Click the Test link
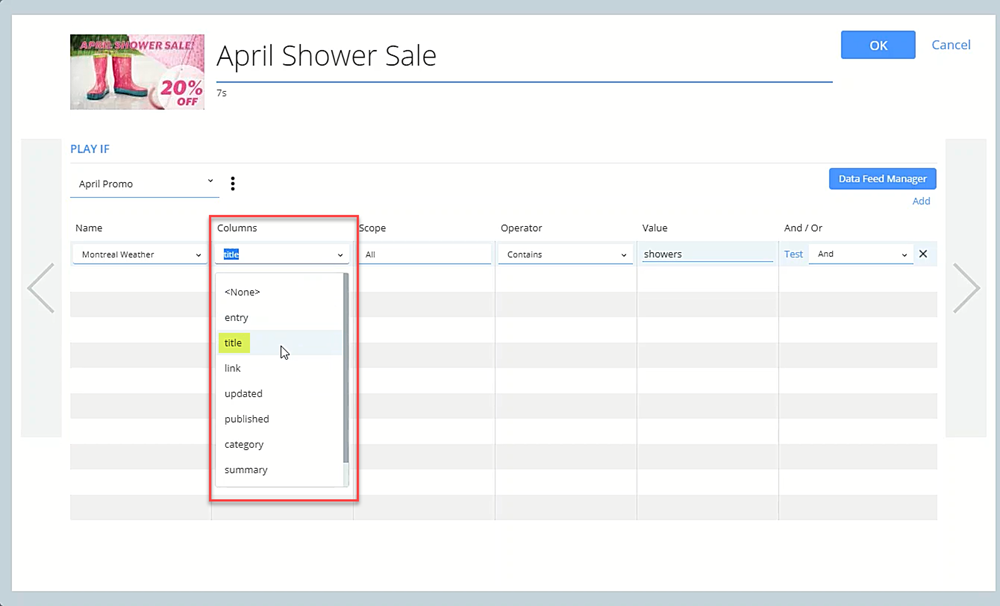Image resolution: width=1000 pixels, height=606 pixels. 793,255
